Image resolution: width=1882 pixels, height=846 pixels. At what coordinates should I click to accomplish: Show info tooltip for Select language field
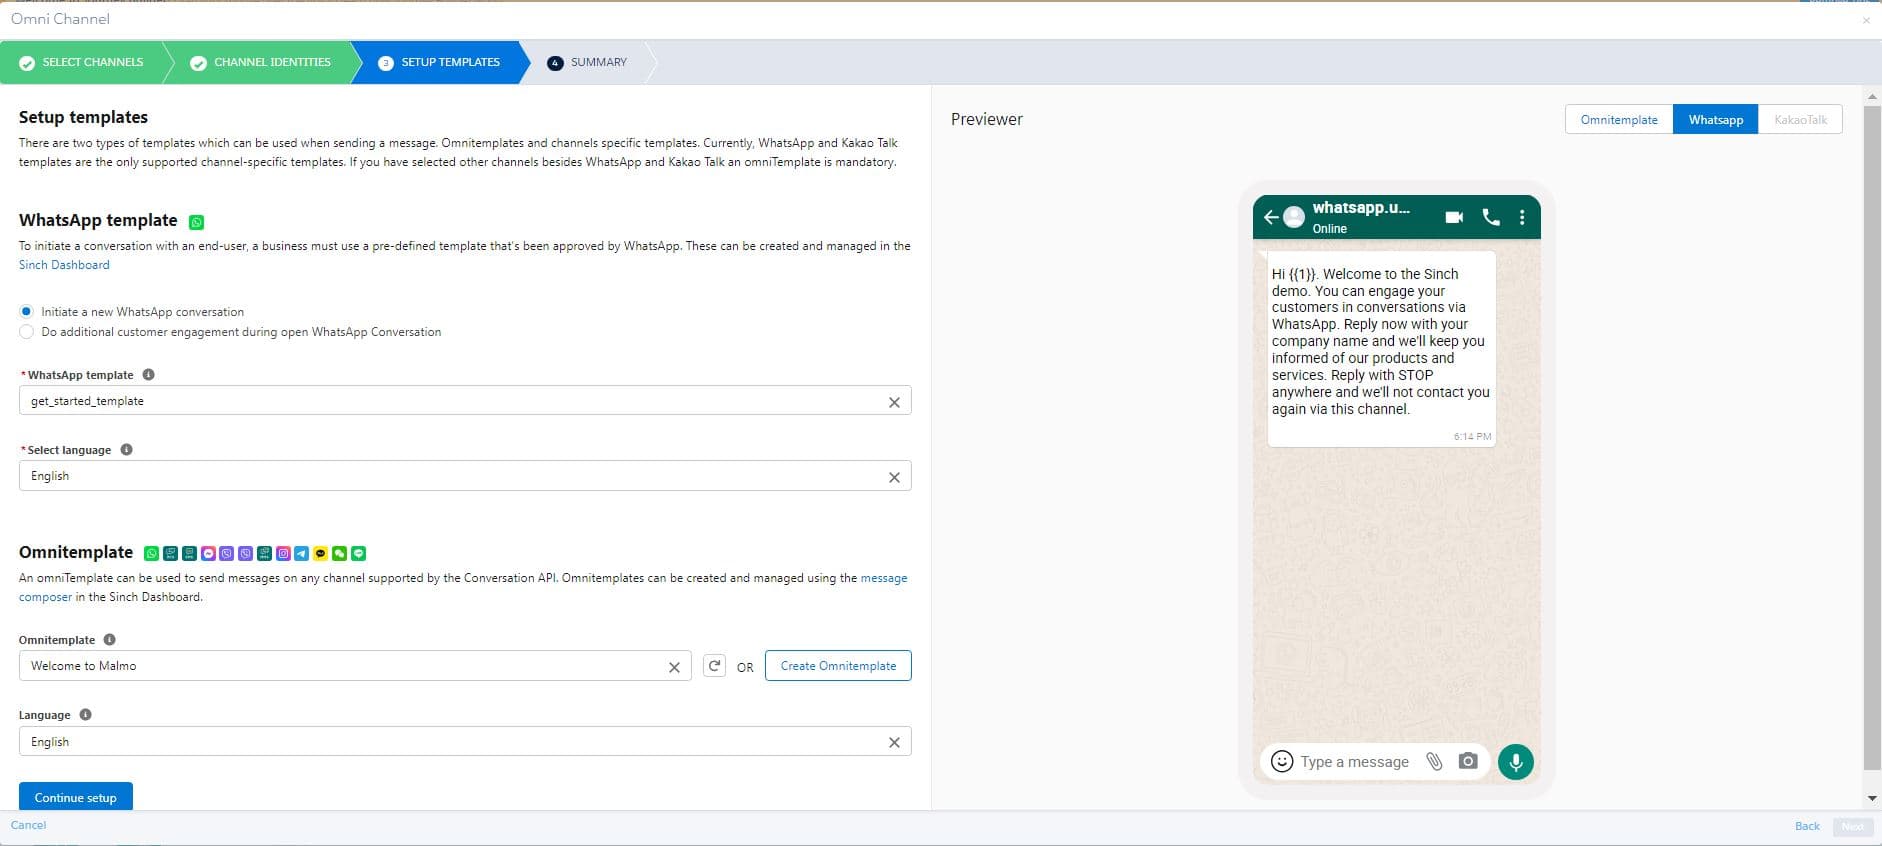click(x=126, y=450)
